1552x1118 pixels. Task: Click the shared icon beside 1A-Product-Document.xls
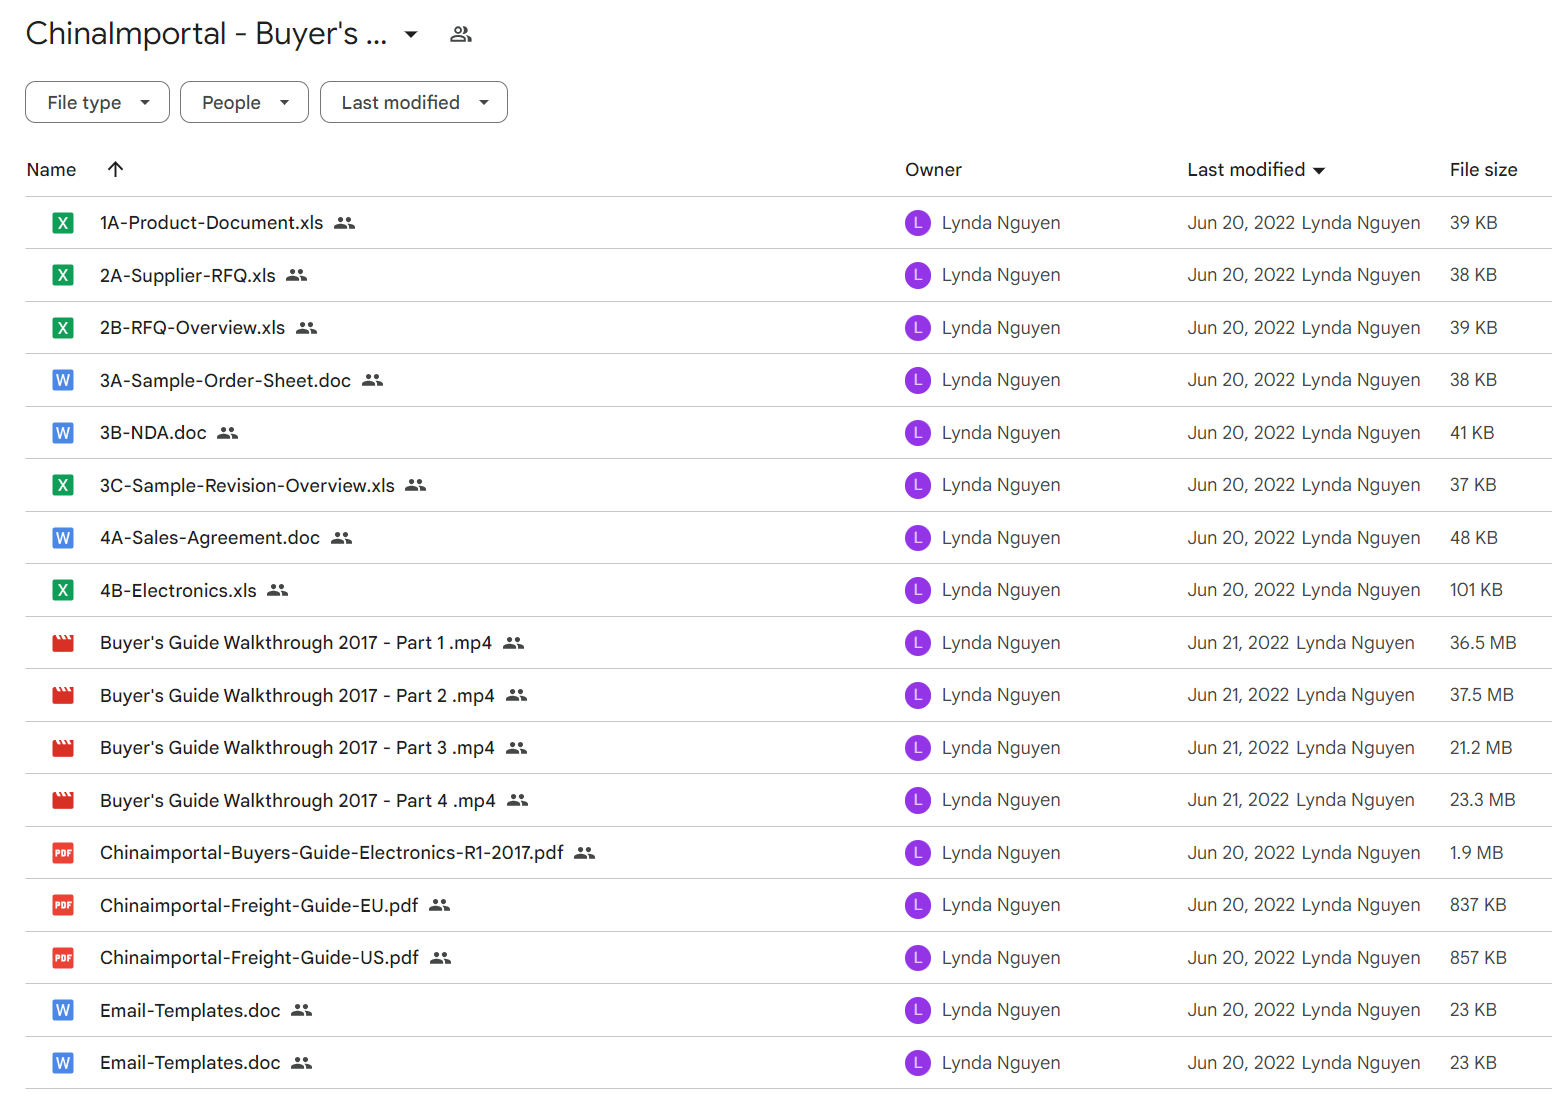(x=345, y=223)
